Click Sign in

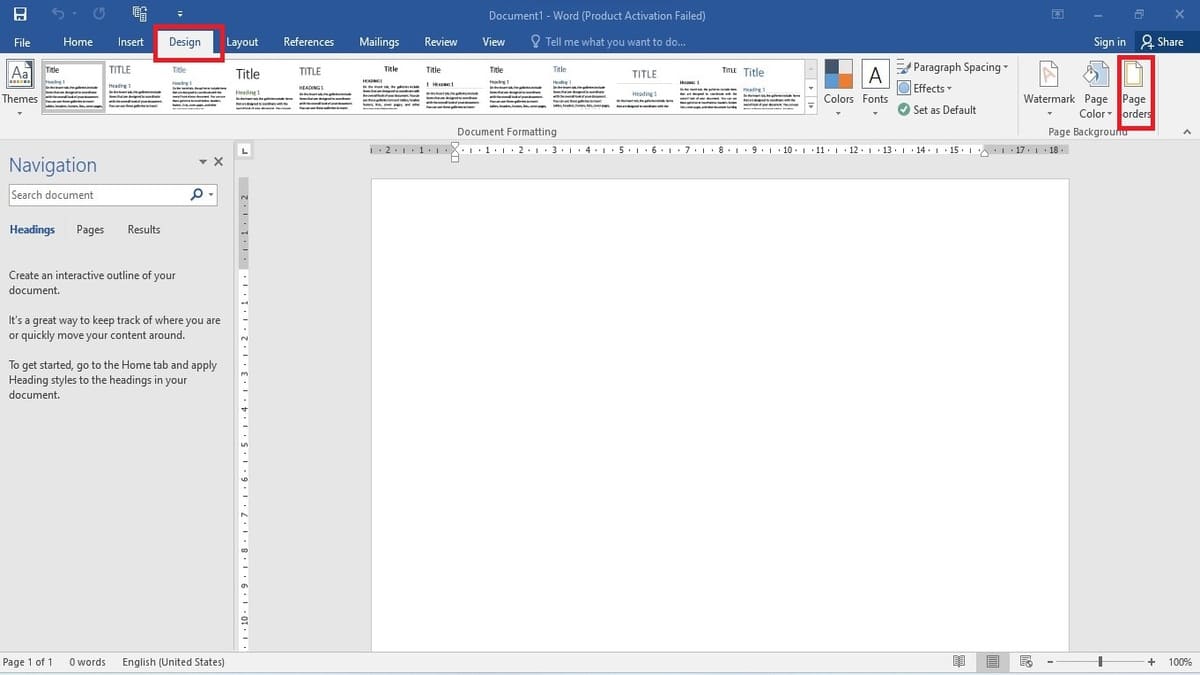(1109, 42)
